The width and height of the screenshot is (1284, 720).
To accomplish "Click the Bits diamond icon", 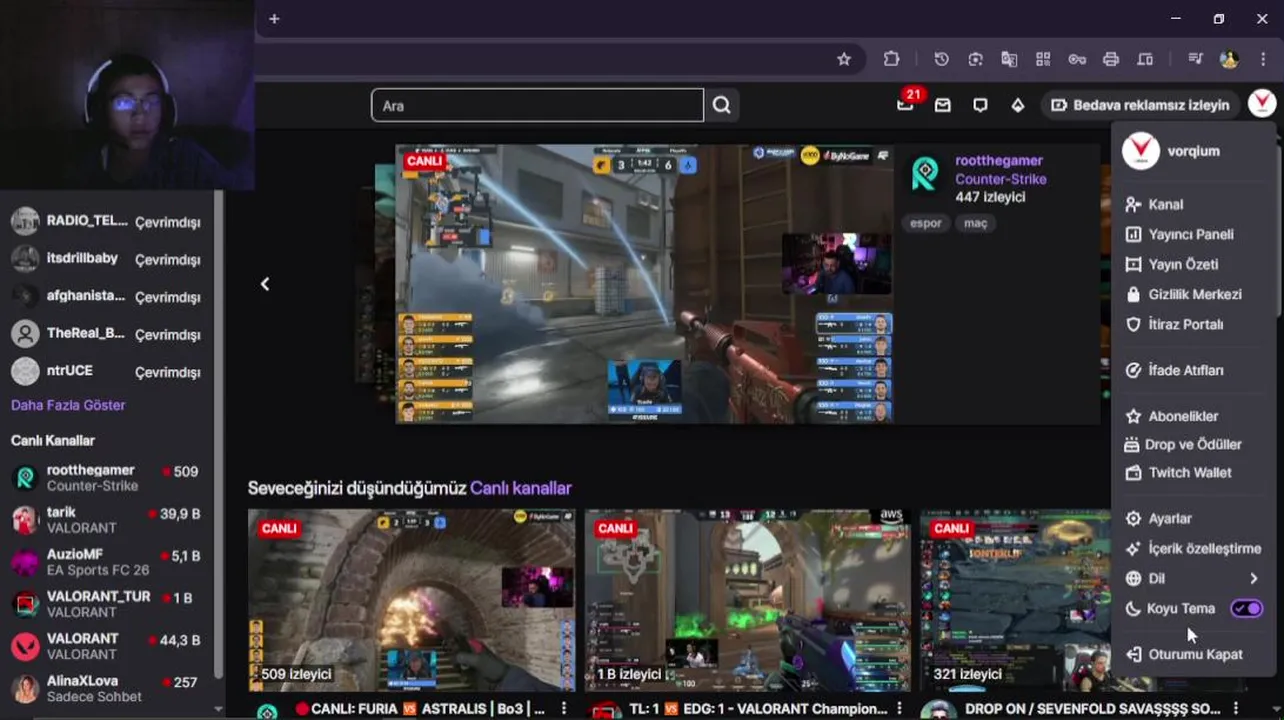I will pyautogui.click(x=1018, y=105).
